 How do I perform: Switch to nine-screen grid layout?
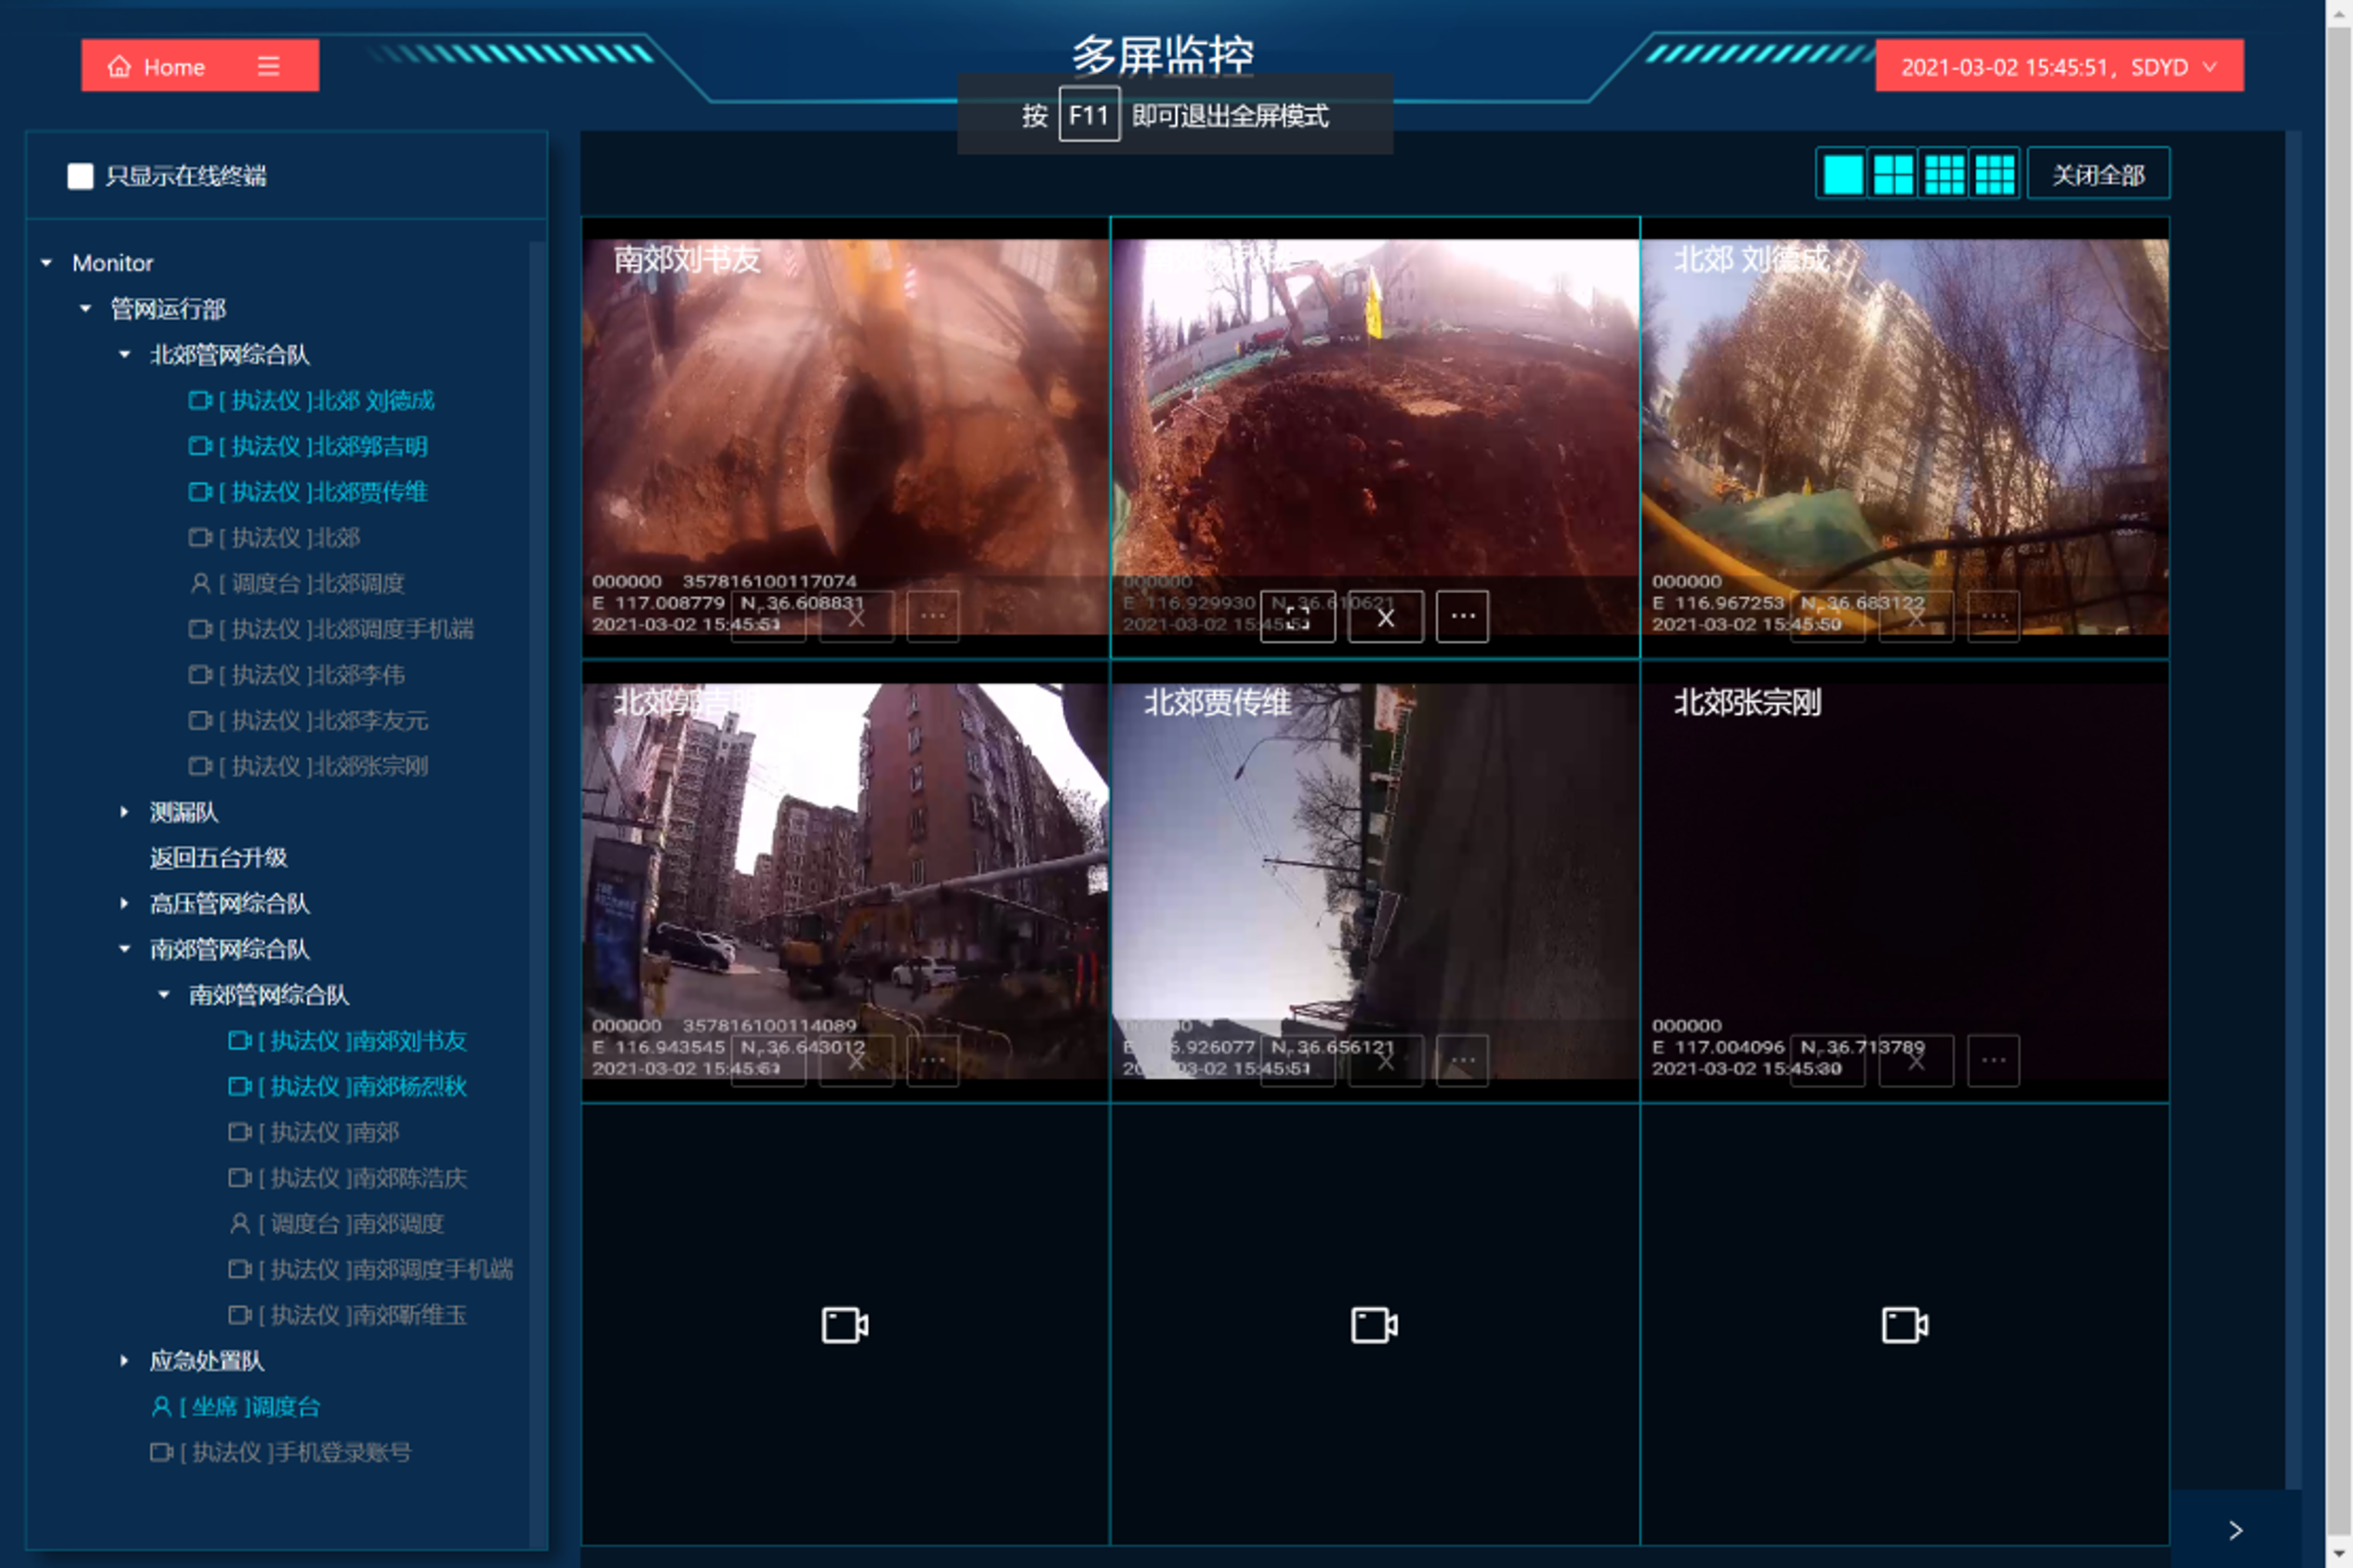point(1944,175)
